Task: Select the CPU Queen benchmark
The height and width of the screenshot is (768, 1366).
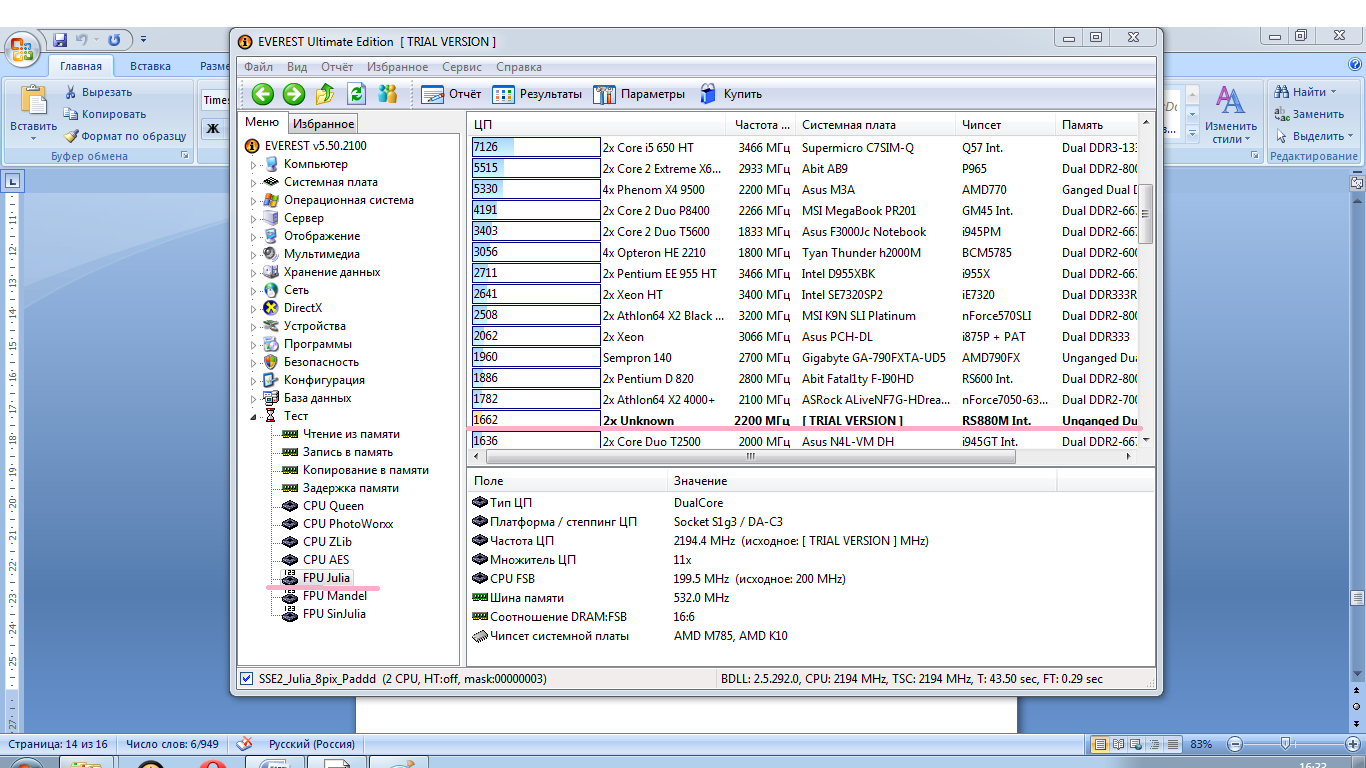Action: coord(333,506)
